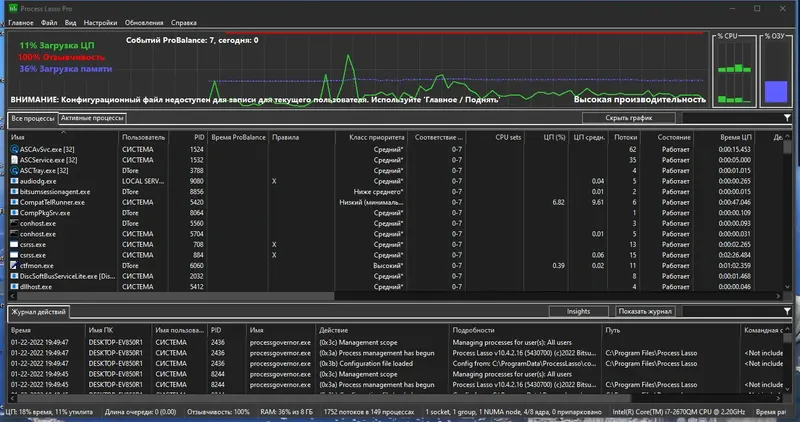Open the Обновления menu
The width and height of the screenshot is (800, 422).
tap(145, 21)
